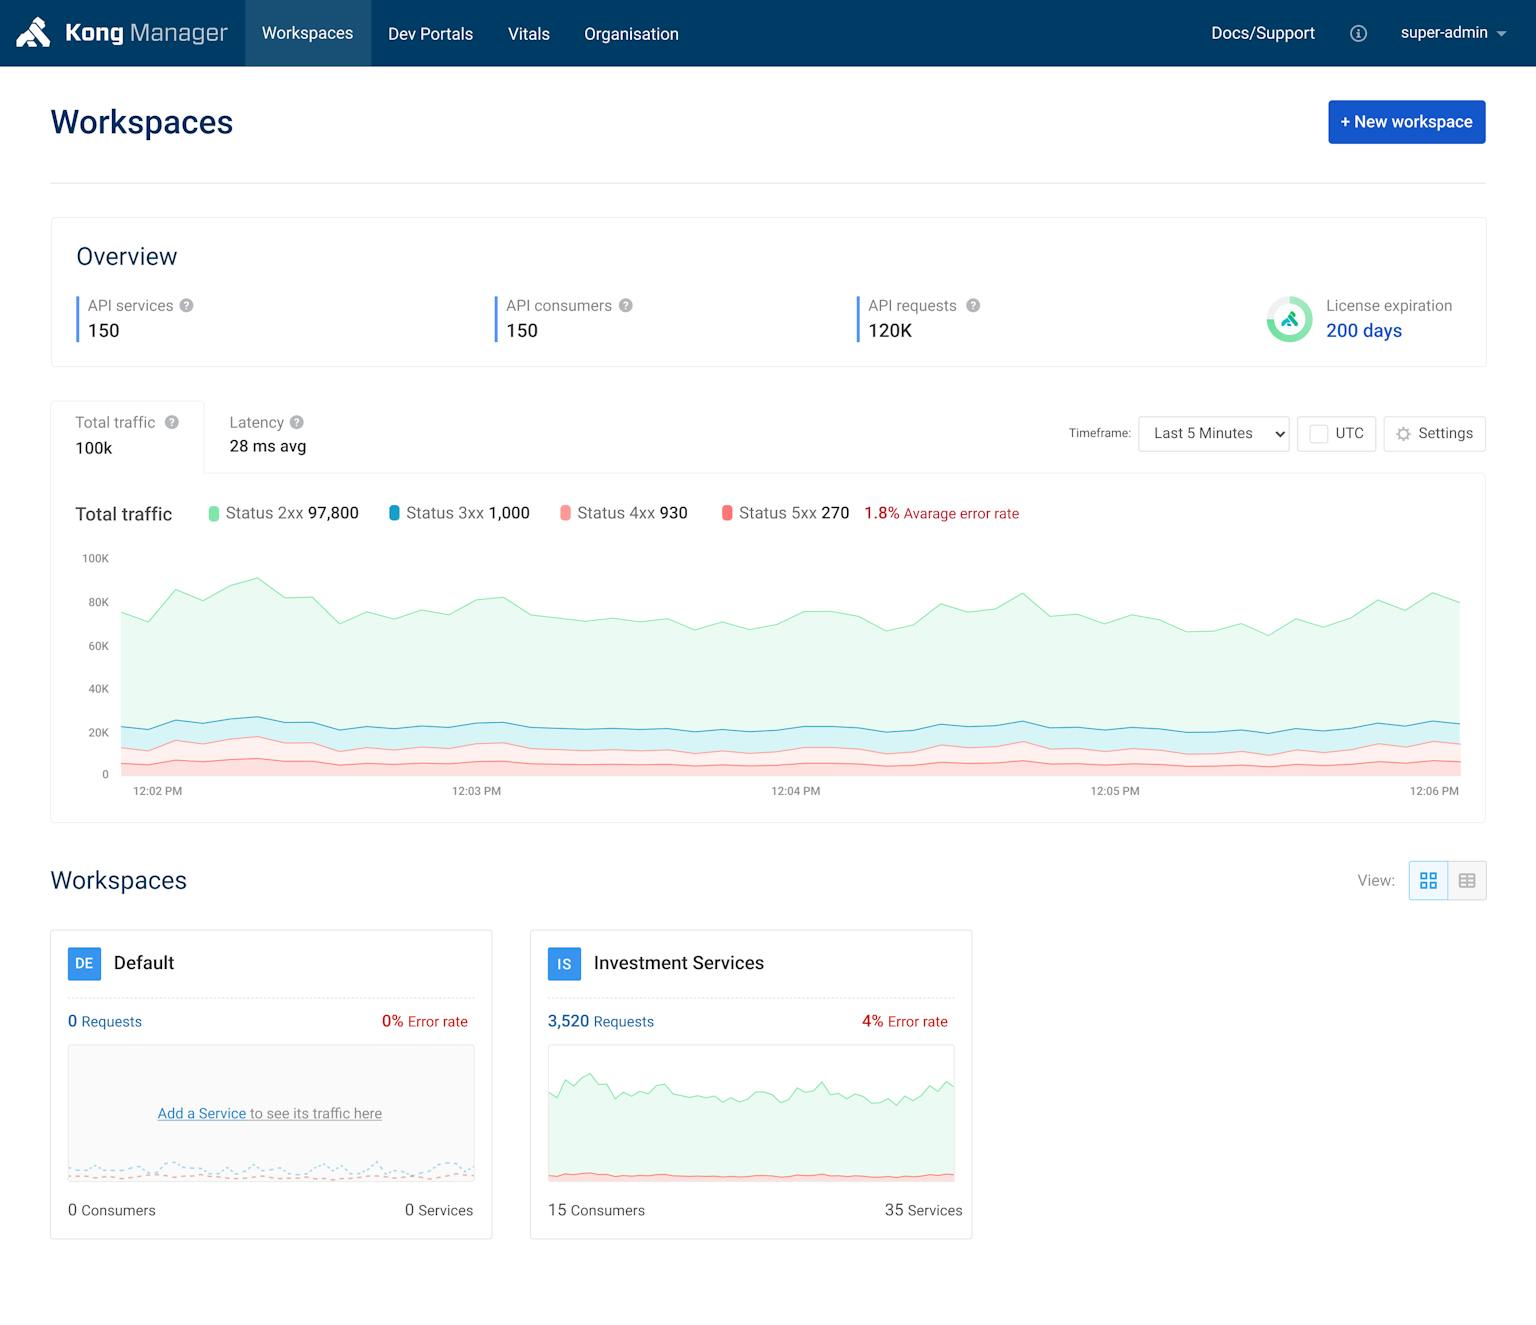Viewport: 1536px width, 1325px height.
Task: Switch to list view of workspaces
Action: (x=1467, y=881)
